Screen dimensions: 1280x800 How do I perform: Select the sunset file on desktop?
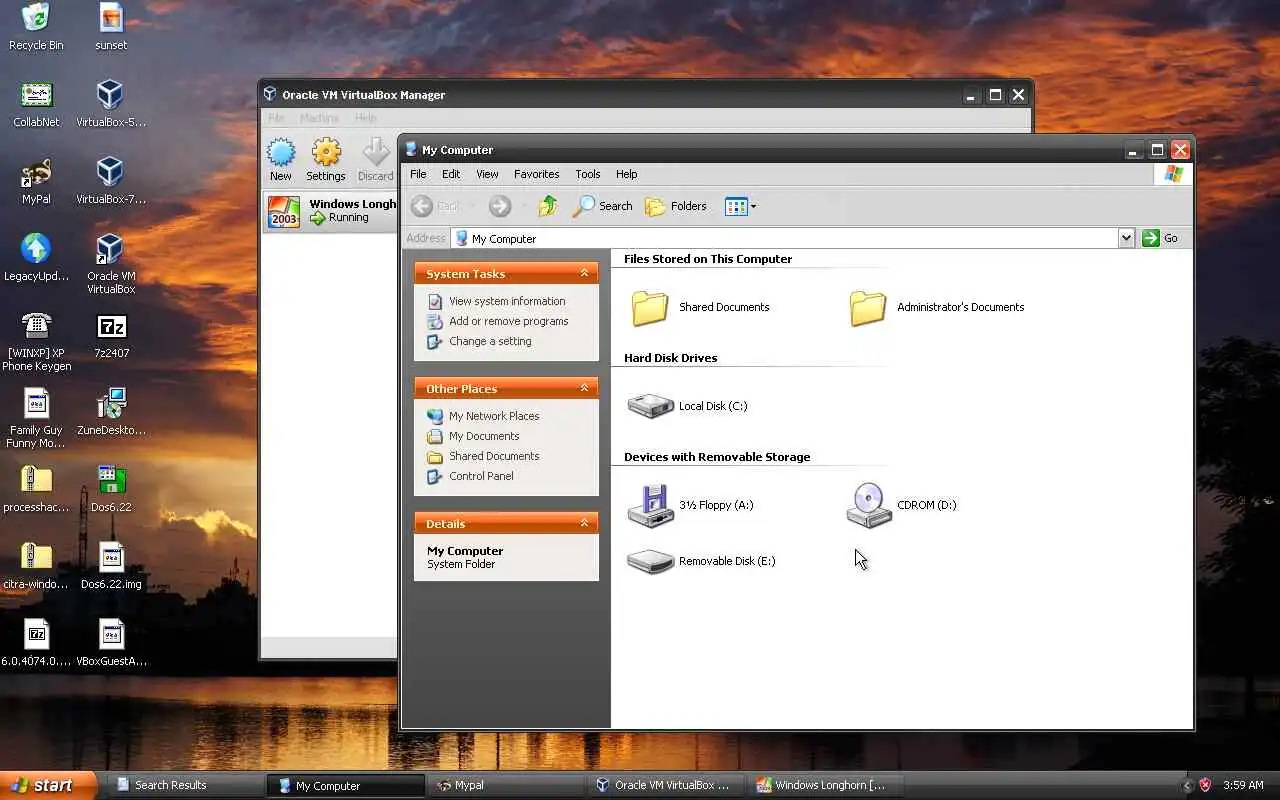pyautogui.click(x=111, y=27)
